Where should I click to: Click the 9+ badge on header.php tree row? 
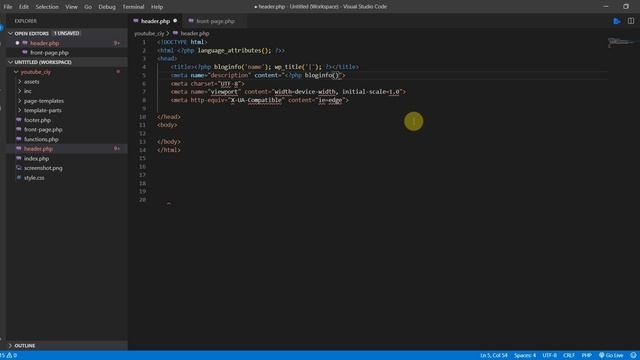pyautogui.click(x=117, y=149)
